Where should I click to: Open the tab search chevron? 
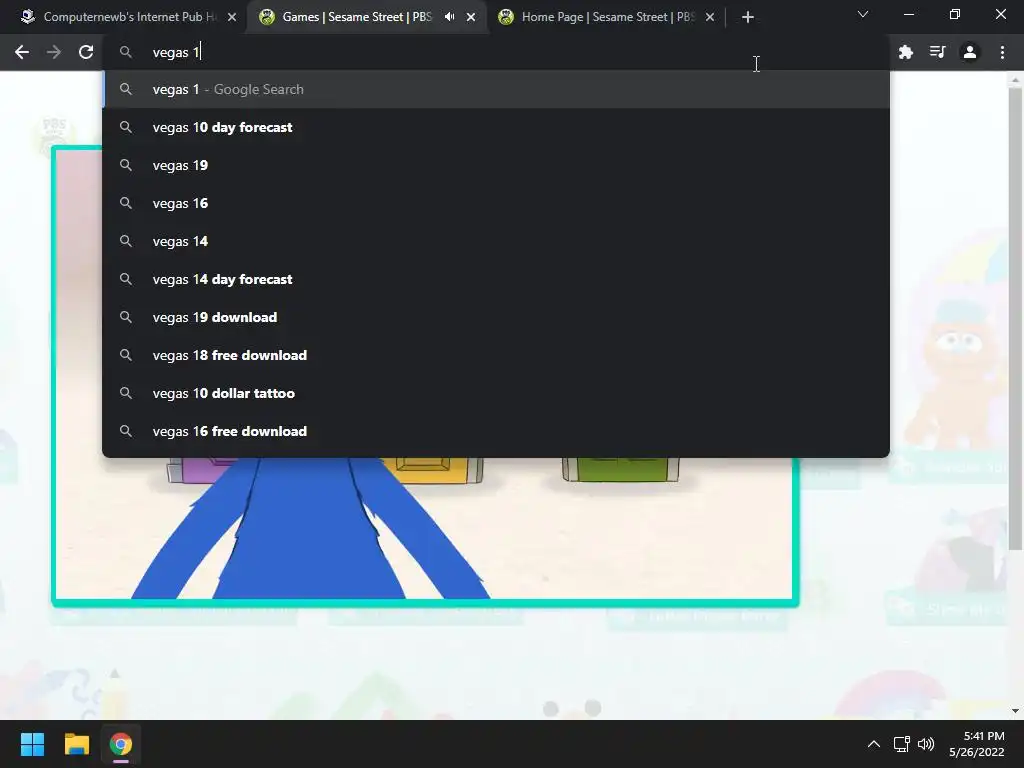click(863, 14)
